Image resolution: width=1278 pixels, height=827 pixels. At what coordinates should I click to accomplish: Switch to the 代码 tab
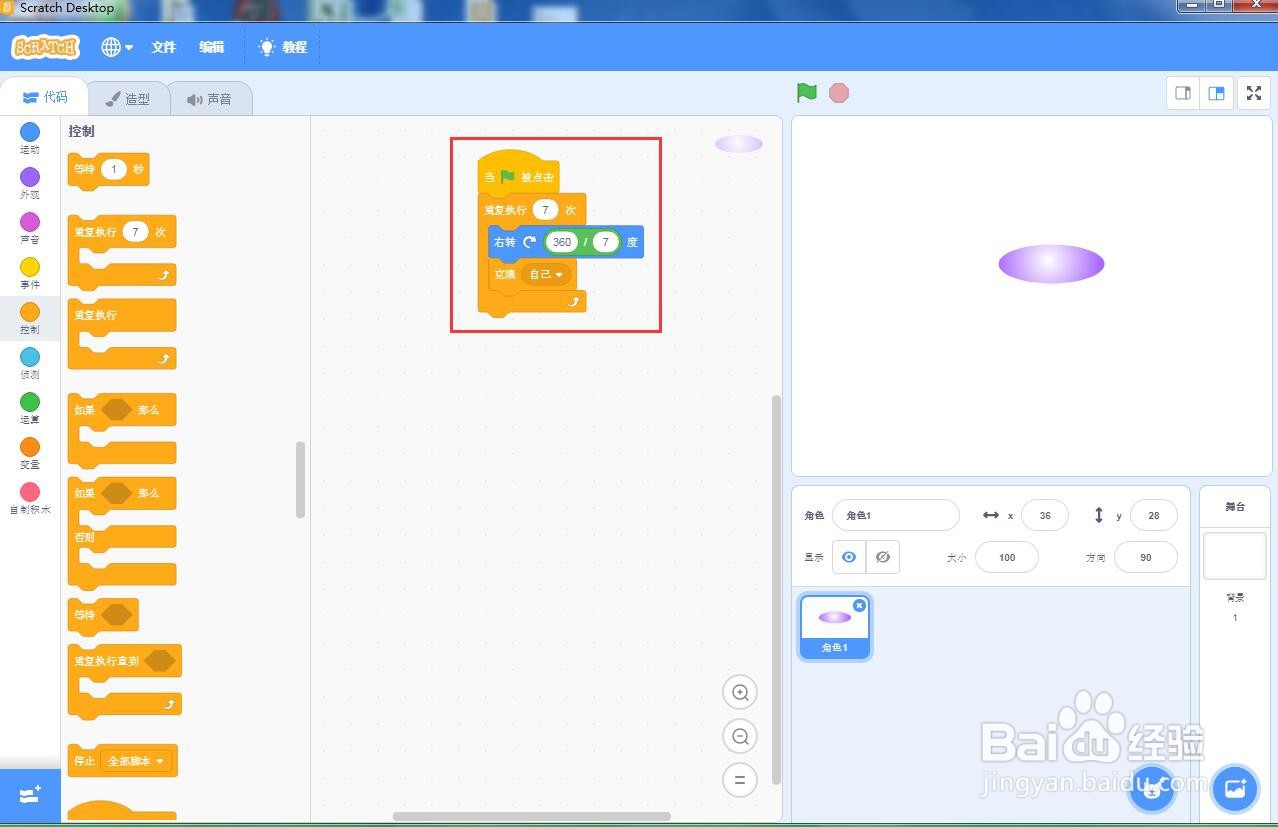click(x=45, y=97)
